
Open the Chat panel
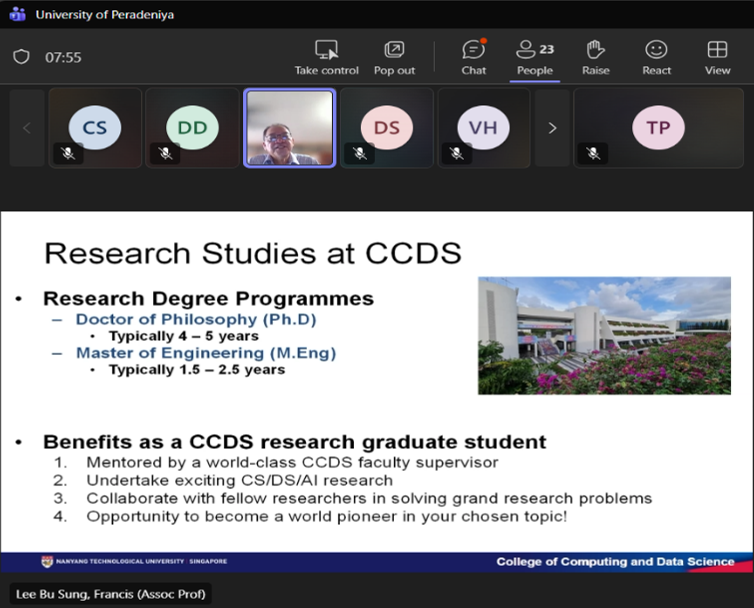[x=474, y=50]
